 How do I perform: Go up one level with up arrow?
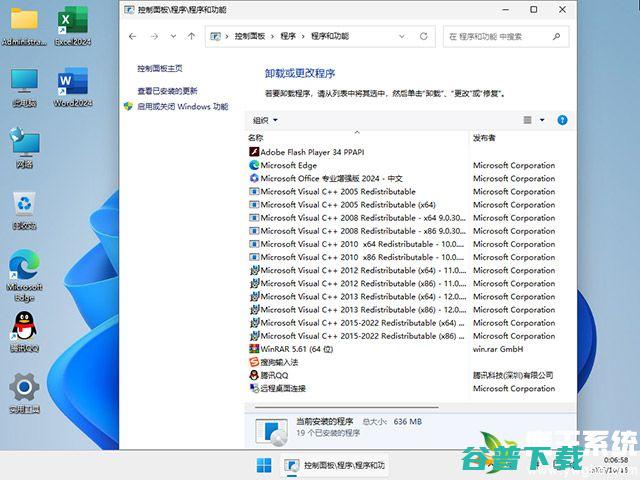pyautogui.click(x=191, y=36)
